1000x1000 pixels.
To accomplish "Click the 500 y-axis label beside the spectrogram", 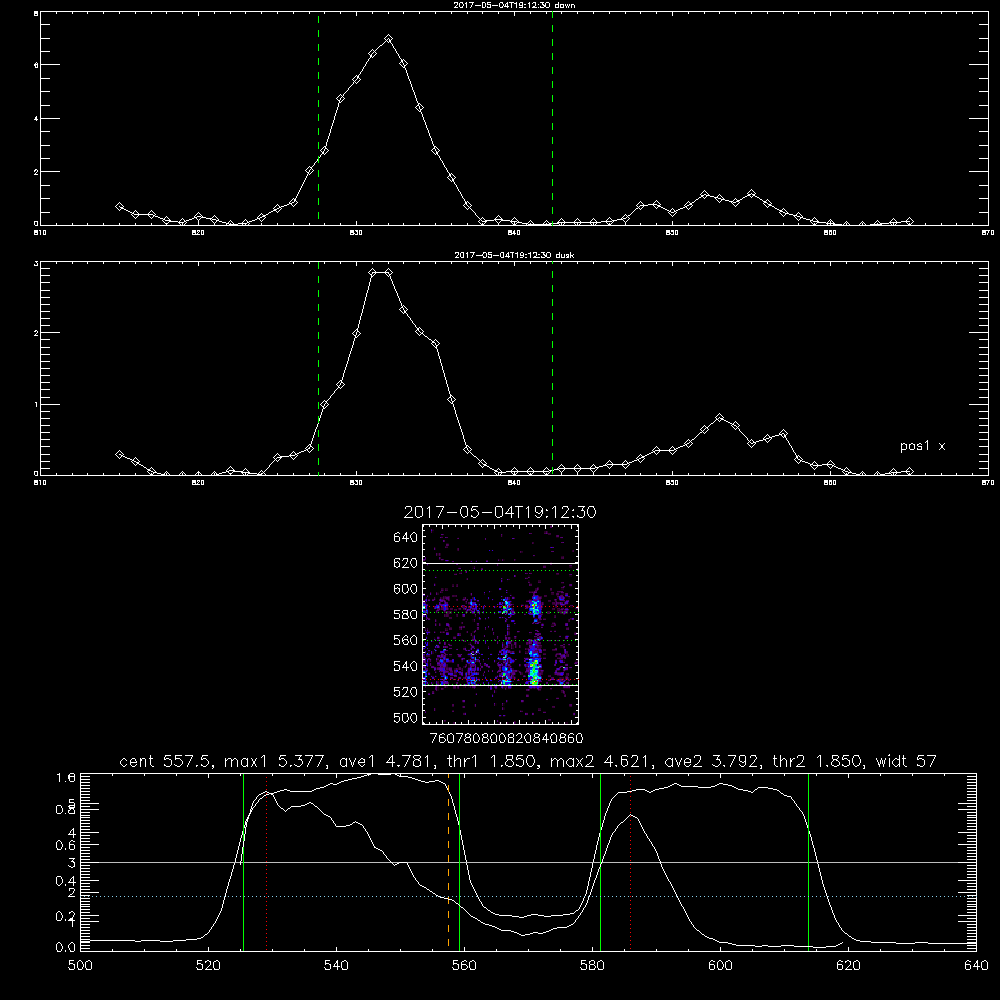I will (408, 717).
